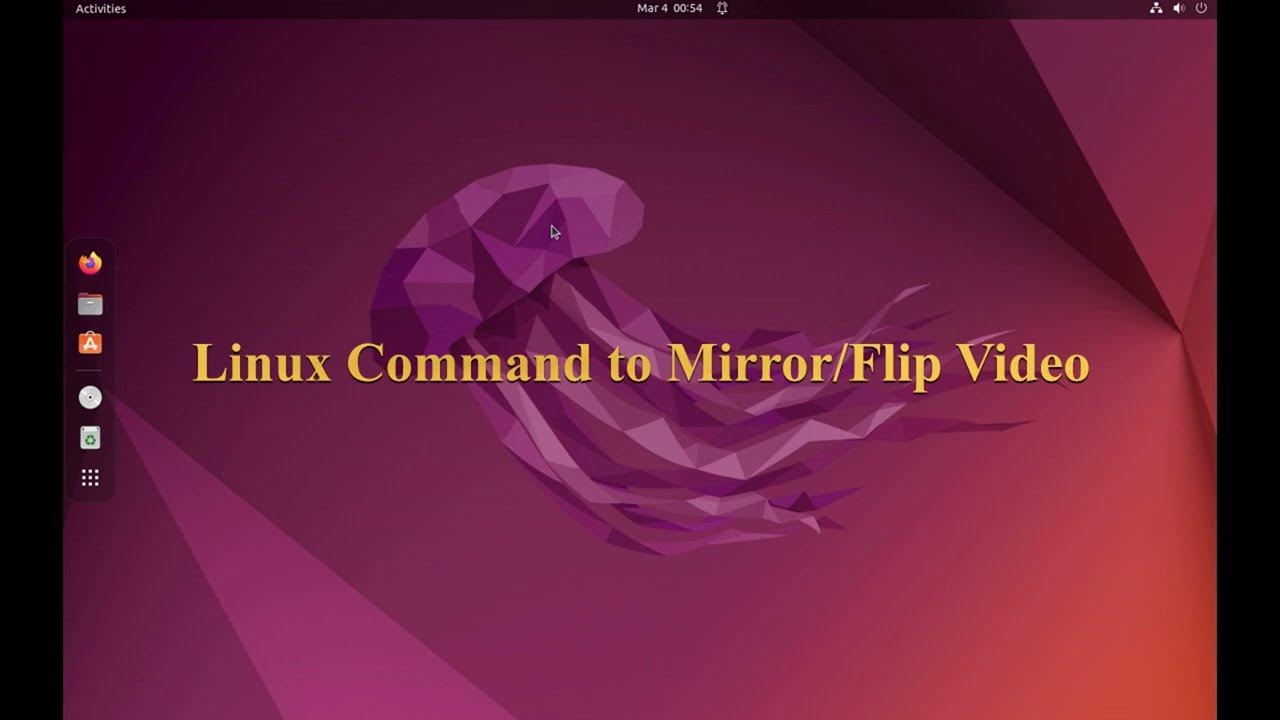The width and height of the screenshot is (1280, 720).
Task: Show Applications grid in the dock
Action: point(90,478)
